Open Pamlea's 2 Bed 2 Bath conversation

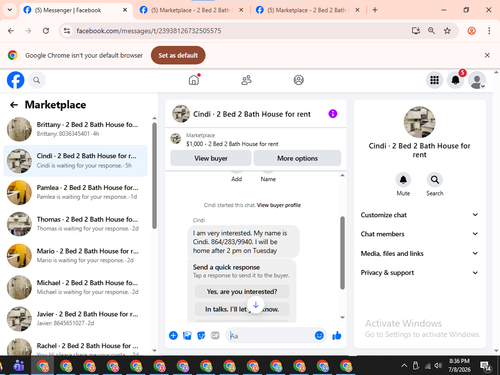[x=76, y=192]
